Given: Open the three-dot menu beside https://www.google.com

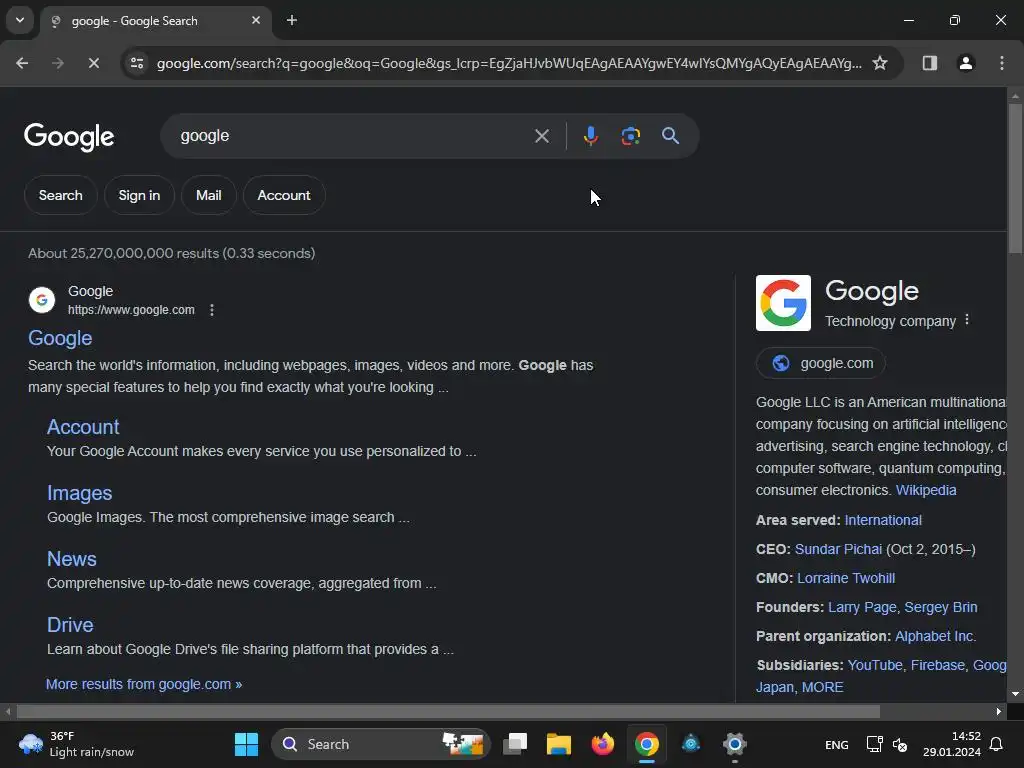Looking at the screenshot, I should click(212, 310).
